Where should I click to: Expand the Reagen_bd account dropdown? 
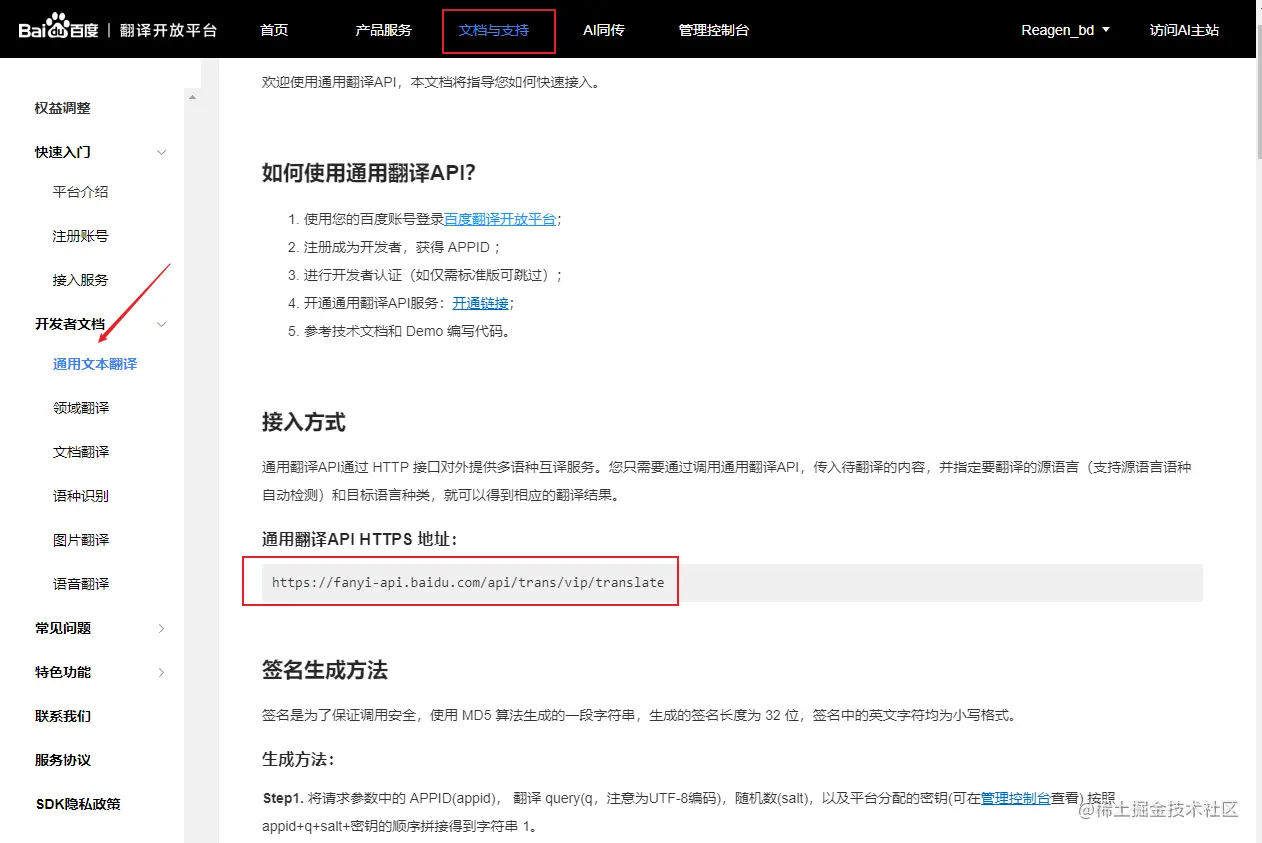pyautogui.click(x=1066, y=30)
